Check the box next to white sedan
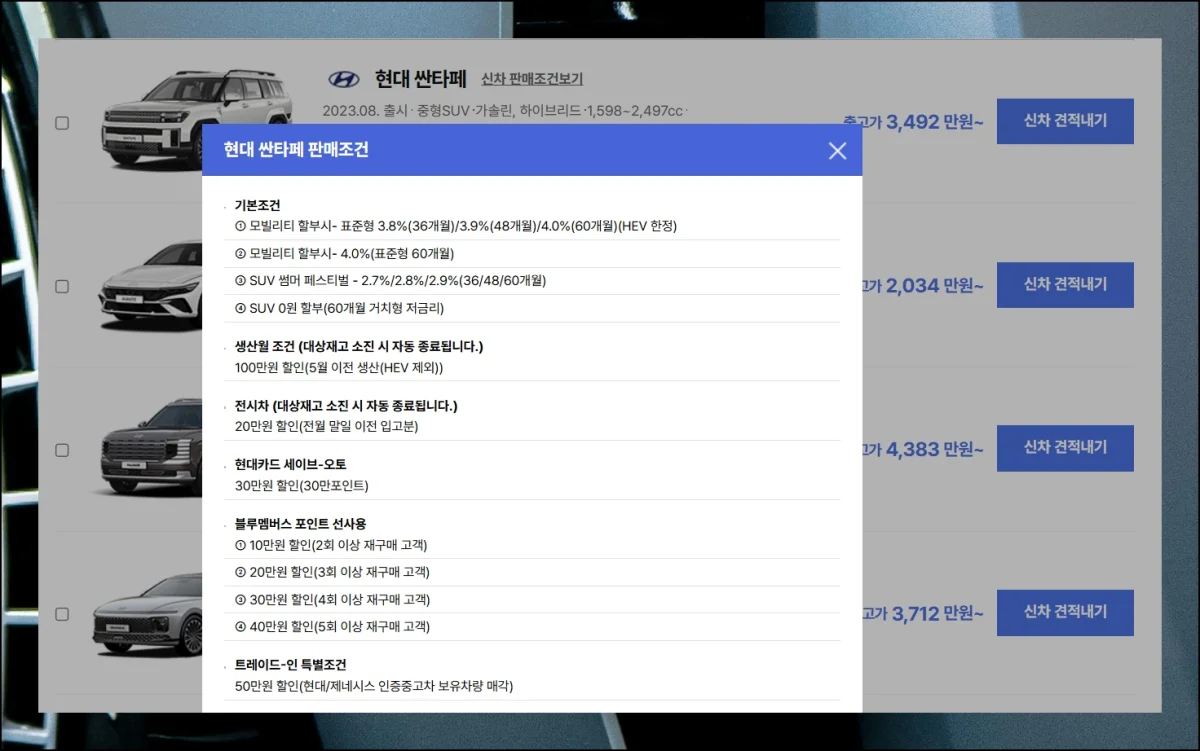This screenshot has width=1200, height=751. 62,286
